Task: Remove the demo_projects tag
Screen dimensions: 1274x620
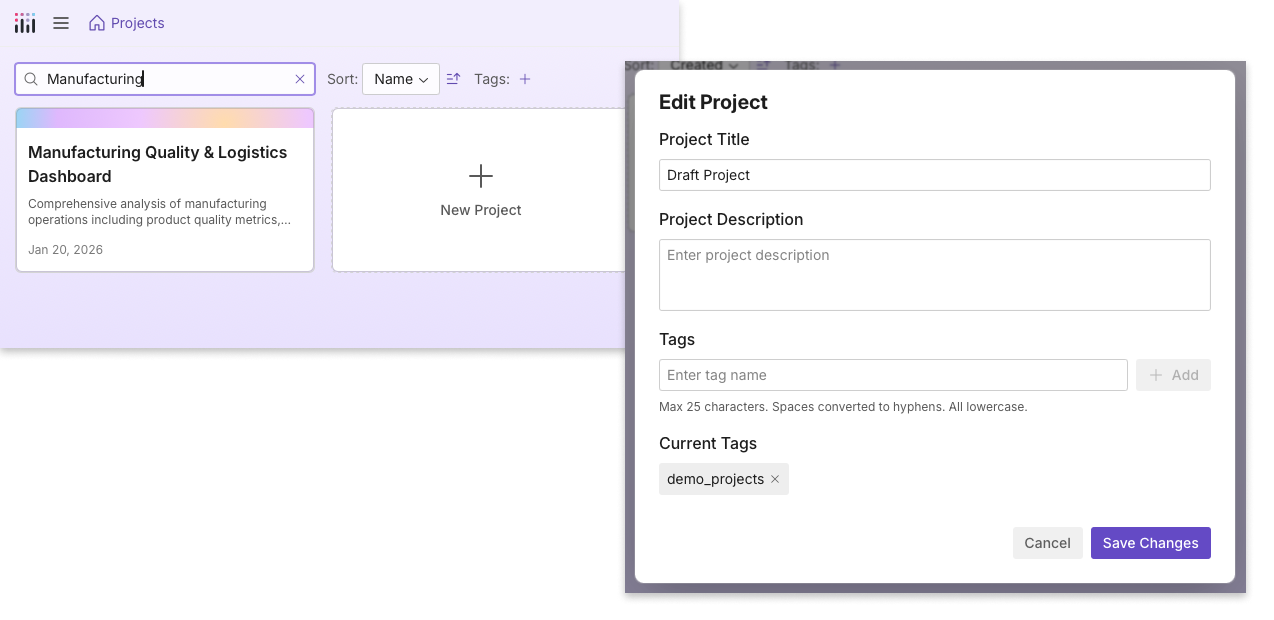Action: 775,479
